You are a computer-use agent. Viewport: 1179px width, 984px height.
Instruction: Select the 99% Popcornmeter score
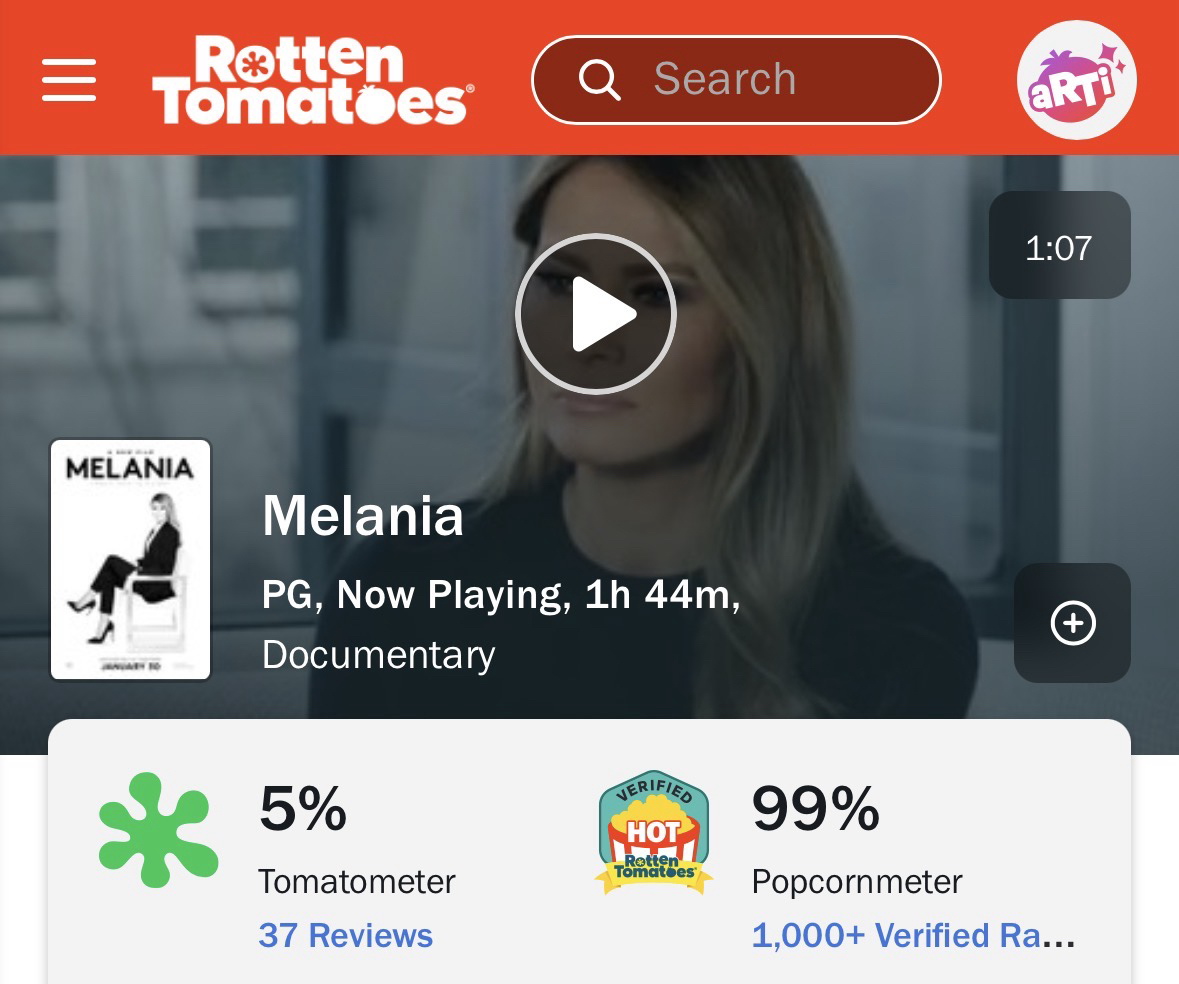[x=816, y=809]
